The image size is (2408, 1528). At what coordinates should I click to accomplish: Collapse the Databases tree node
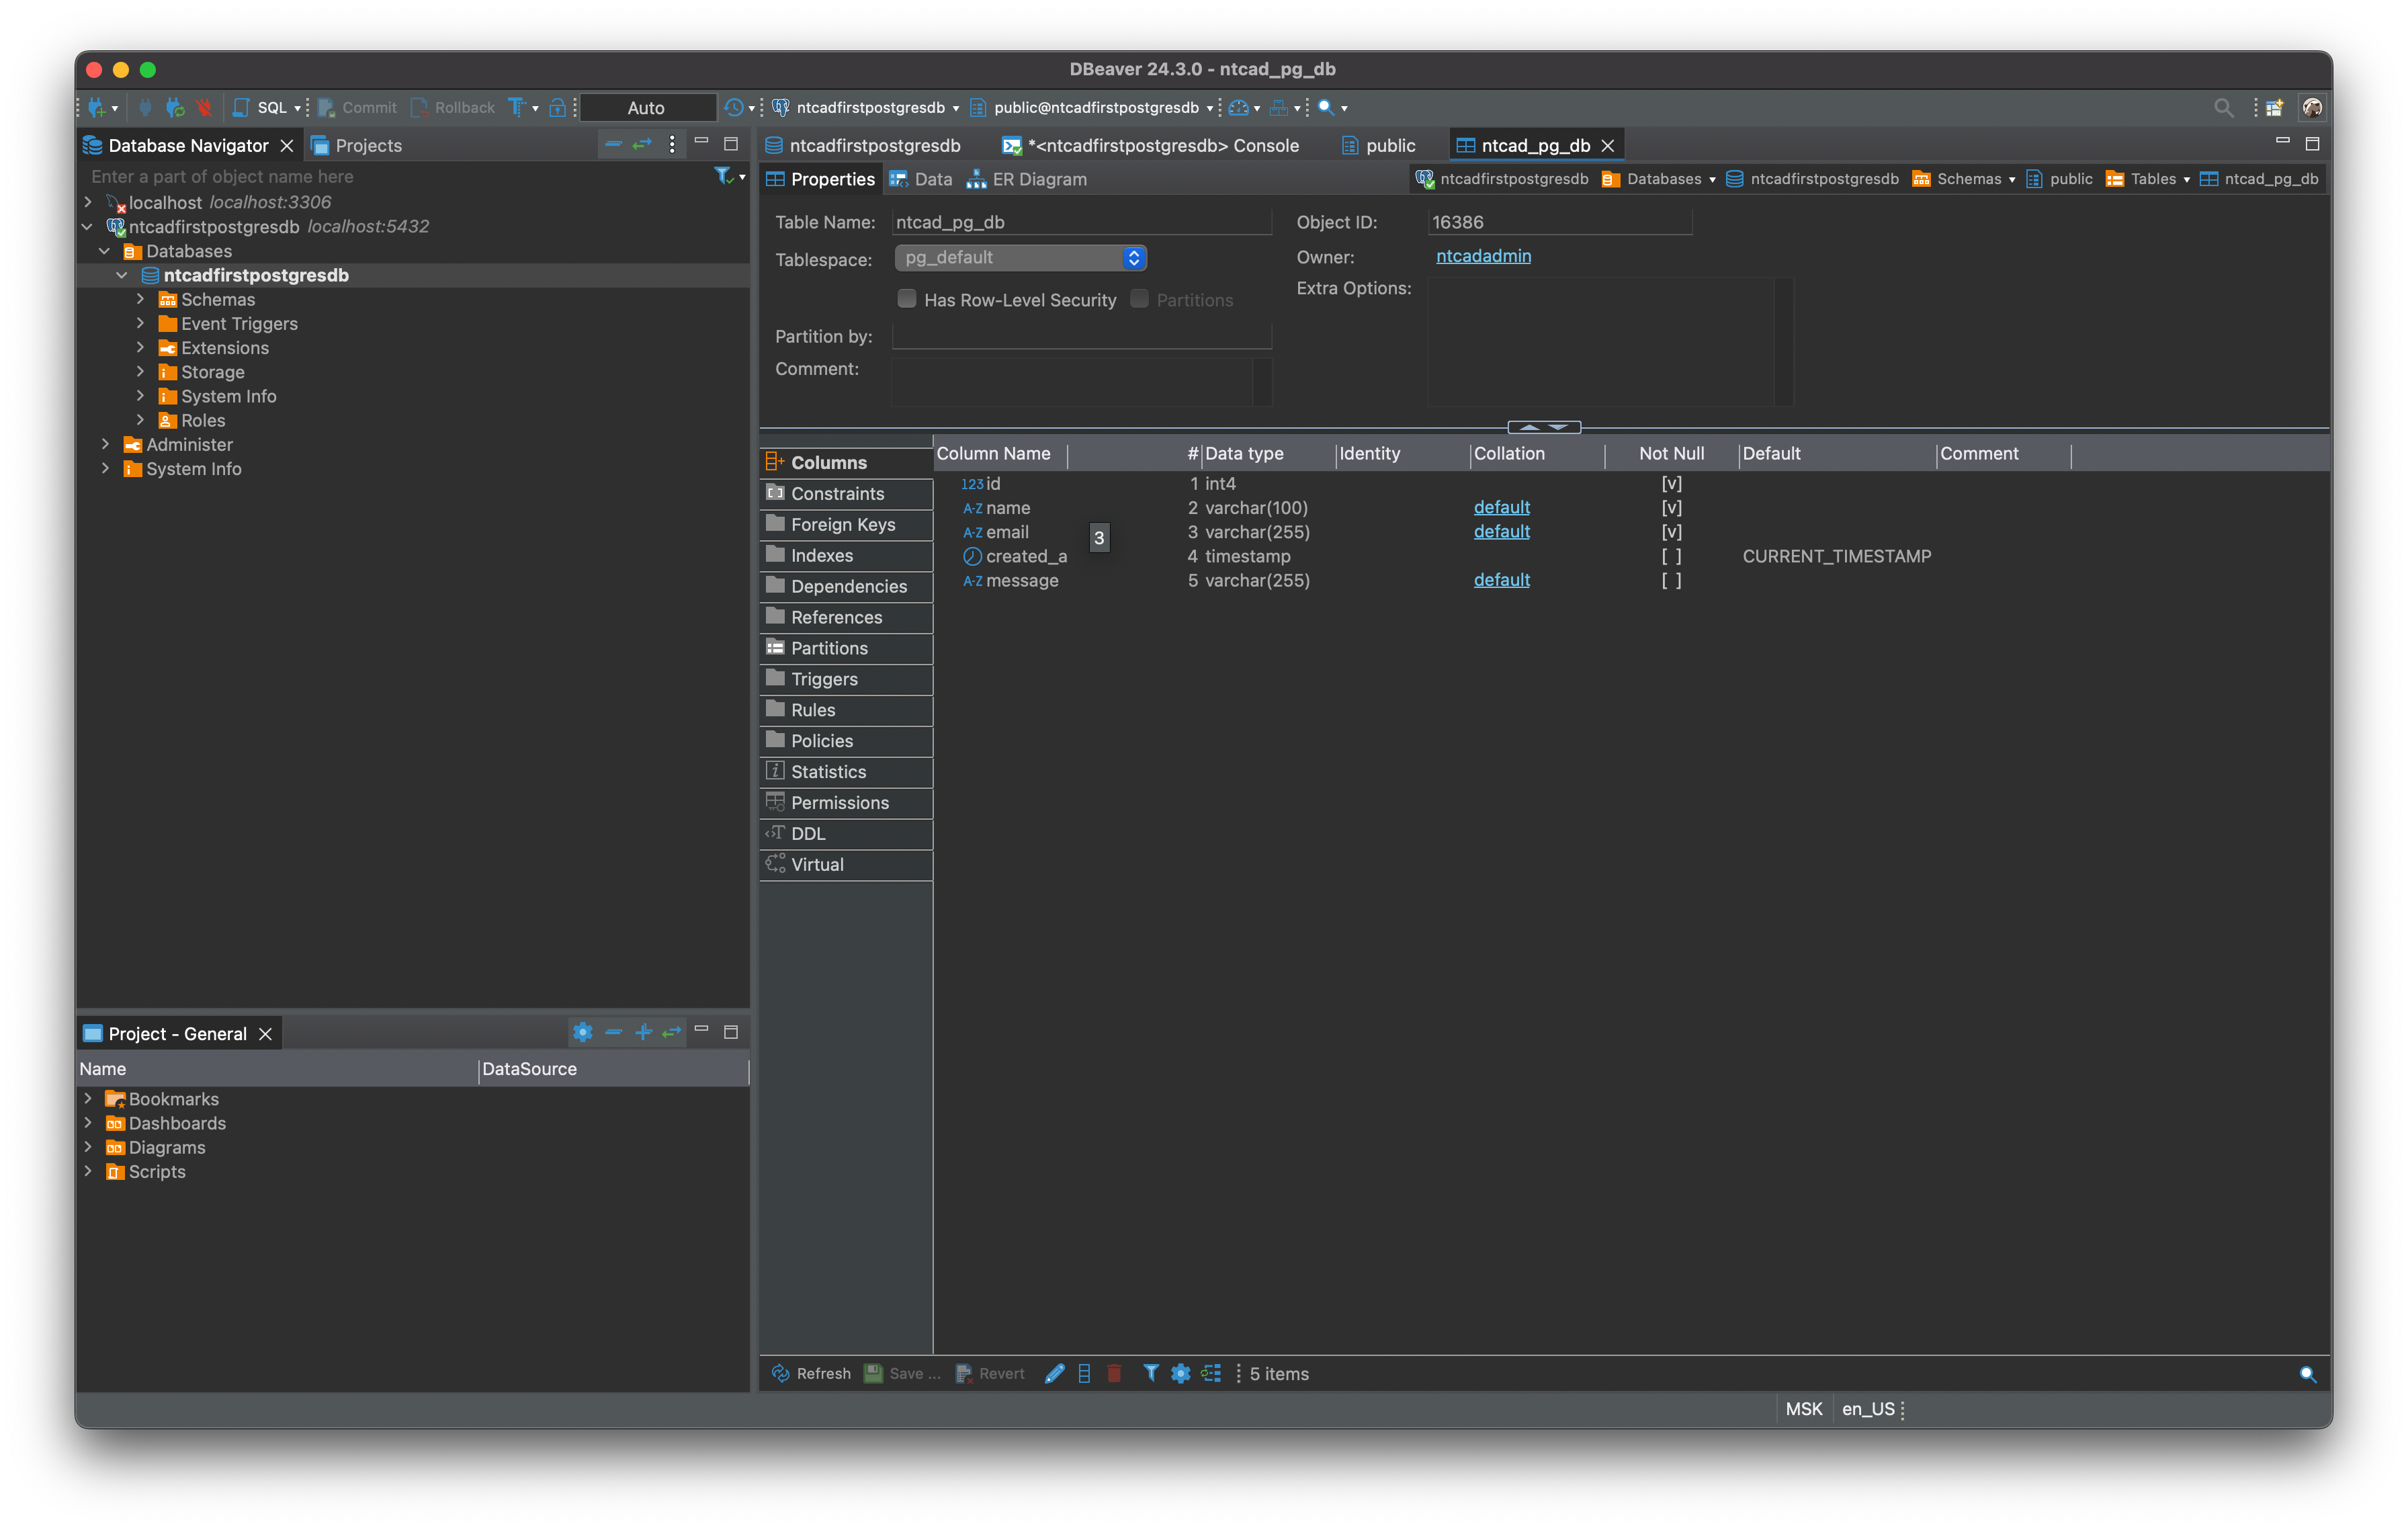point(105,251)
